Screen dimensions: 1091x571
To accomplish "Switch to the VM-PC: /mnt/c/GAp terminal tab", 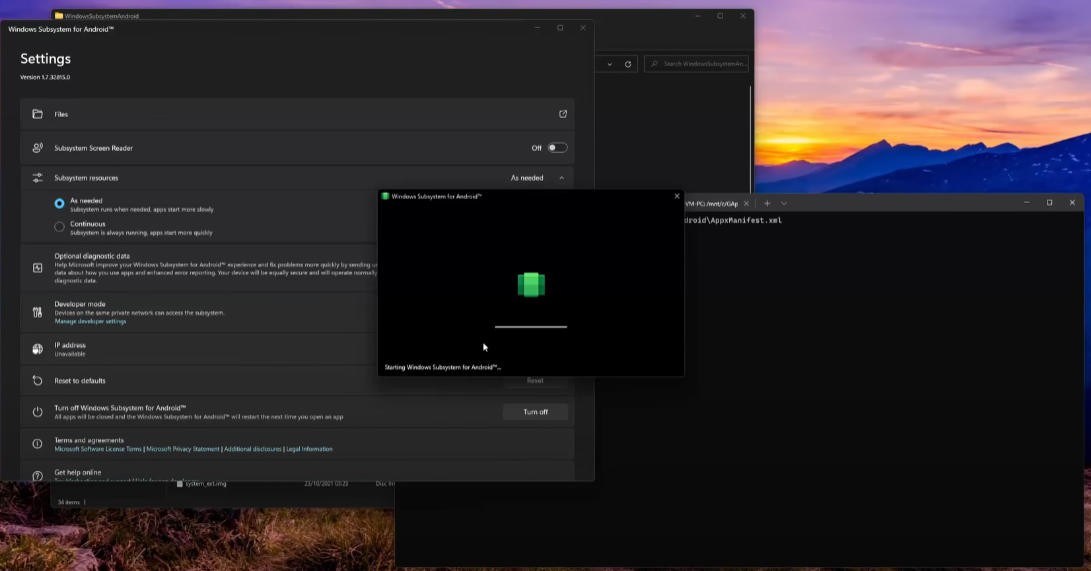I will point(711,204).
